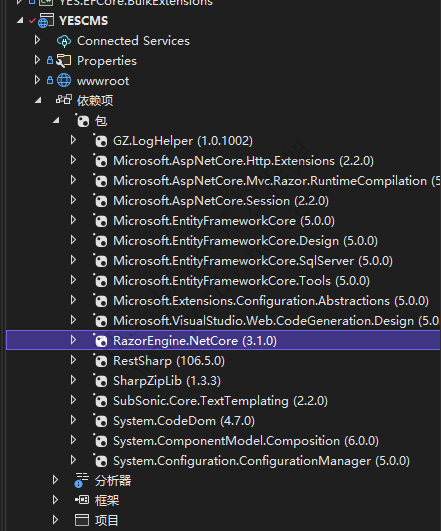This screenshot has width=441, height=531.
Task: Collapse the YESCMS project node
Action: pos(20,21)
